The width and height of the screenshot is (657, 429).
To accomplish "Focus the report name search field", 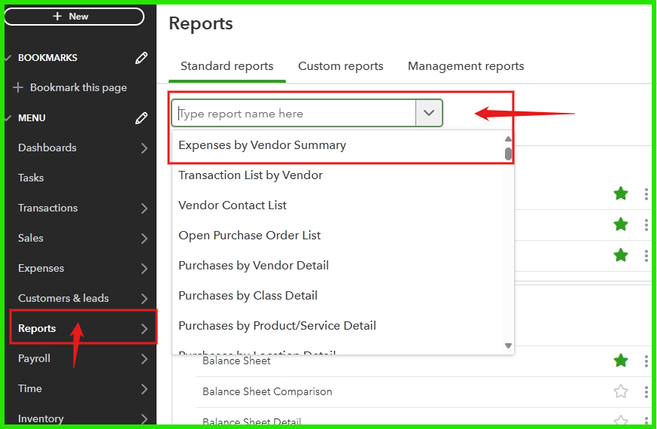I will click(293, 114).
